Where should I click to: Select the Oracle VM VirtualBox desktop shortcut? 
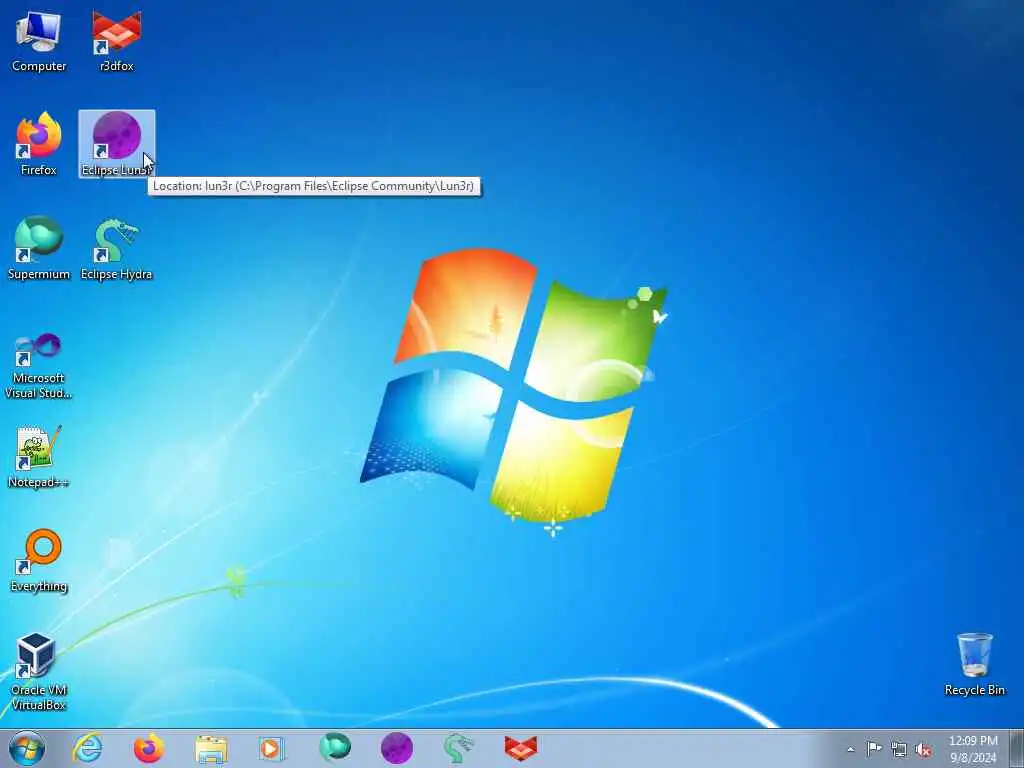[x=39, y=672]
